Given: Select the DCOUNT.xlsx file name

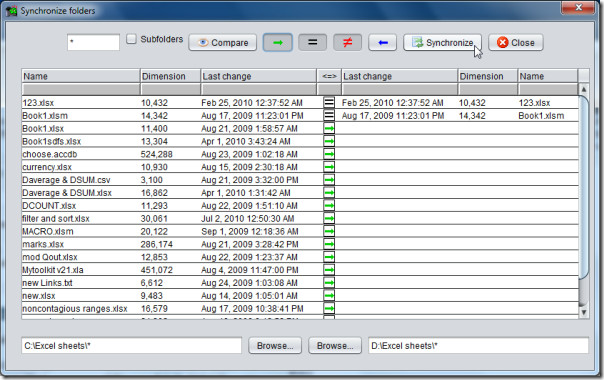Looking at the screenshot, I should 49,205.
